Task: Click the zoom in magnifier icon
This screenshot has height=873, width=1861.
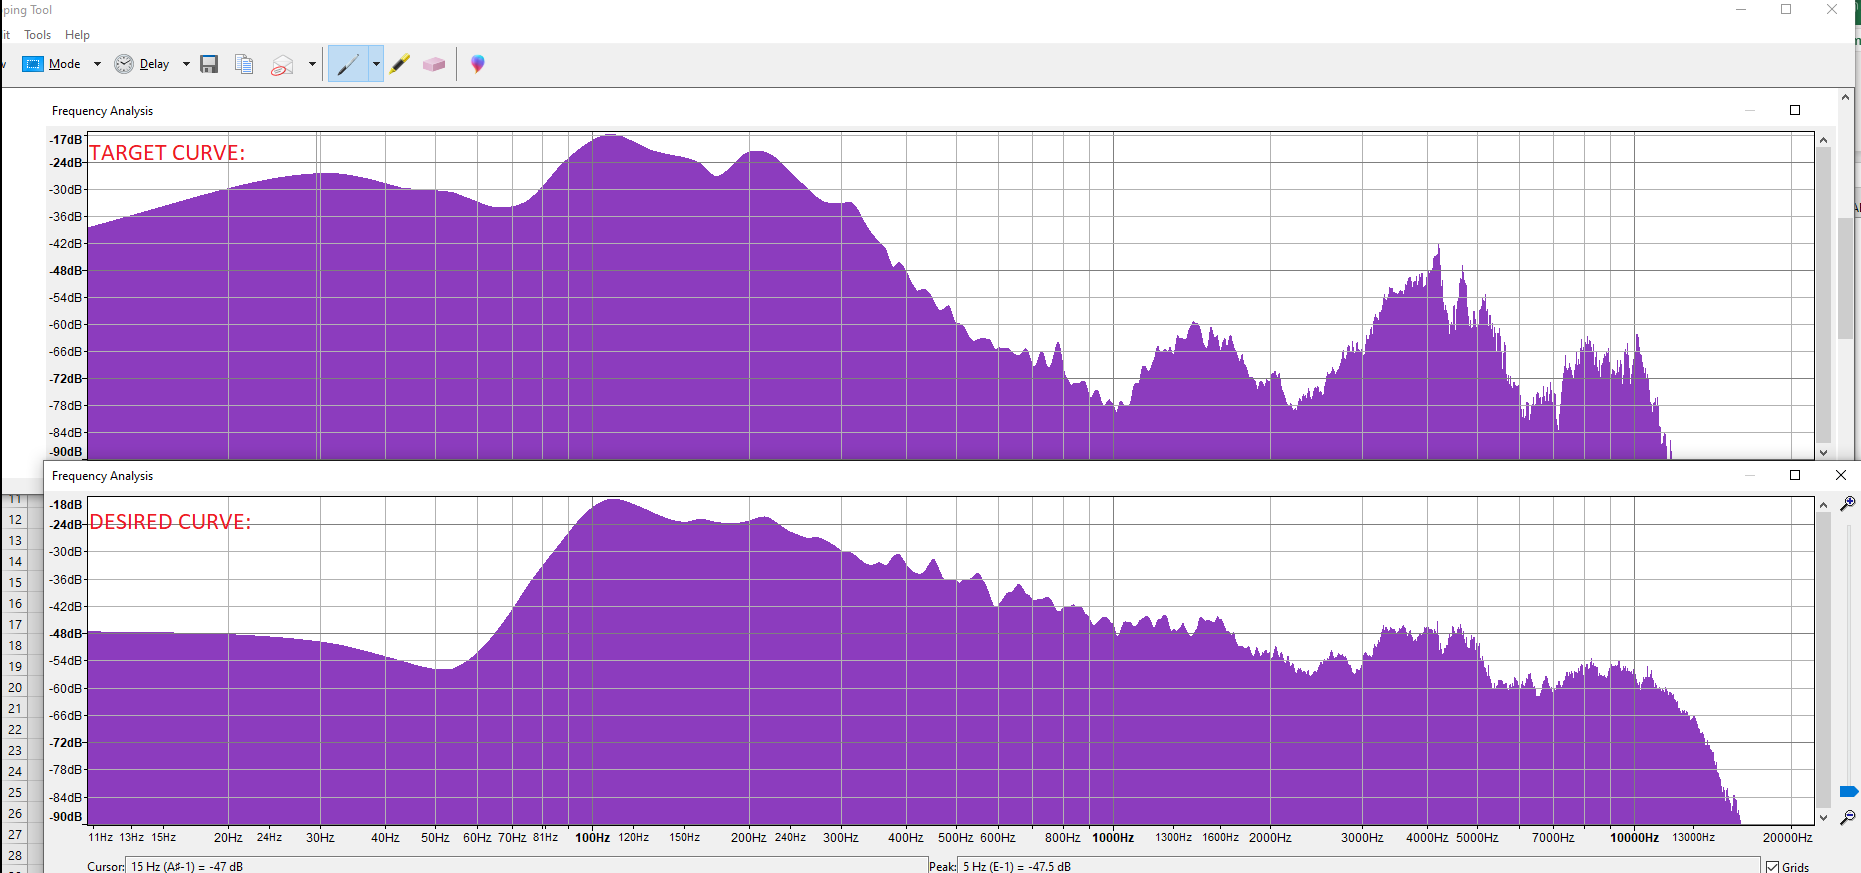Action: [x=1847, y=504]
